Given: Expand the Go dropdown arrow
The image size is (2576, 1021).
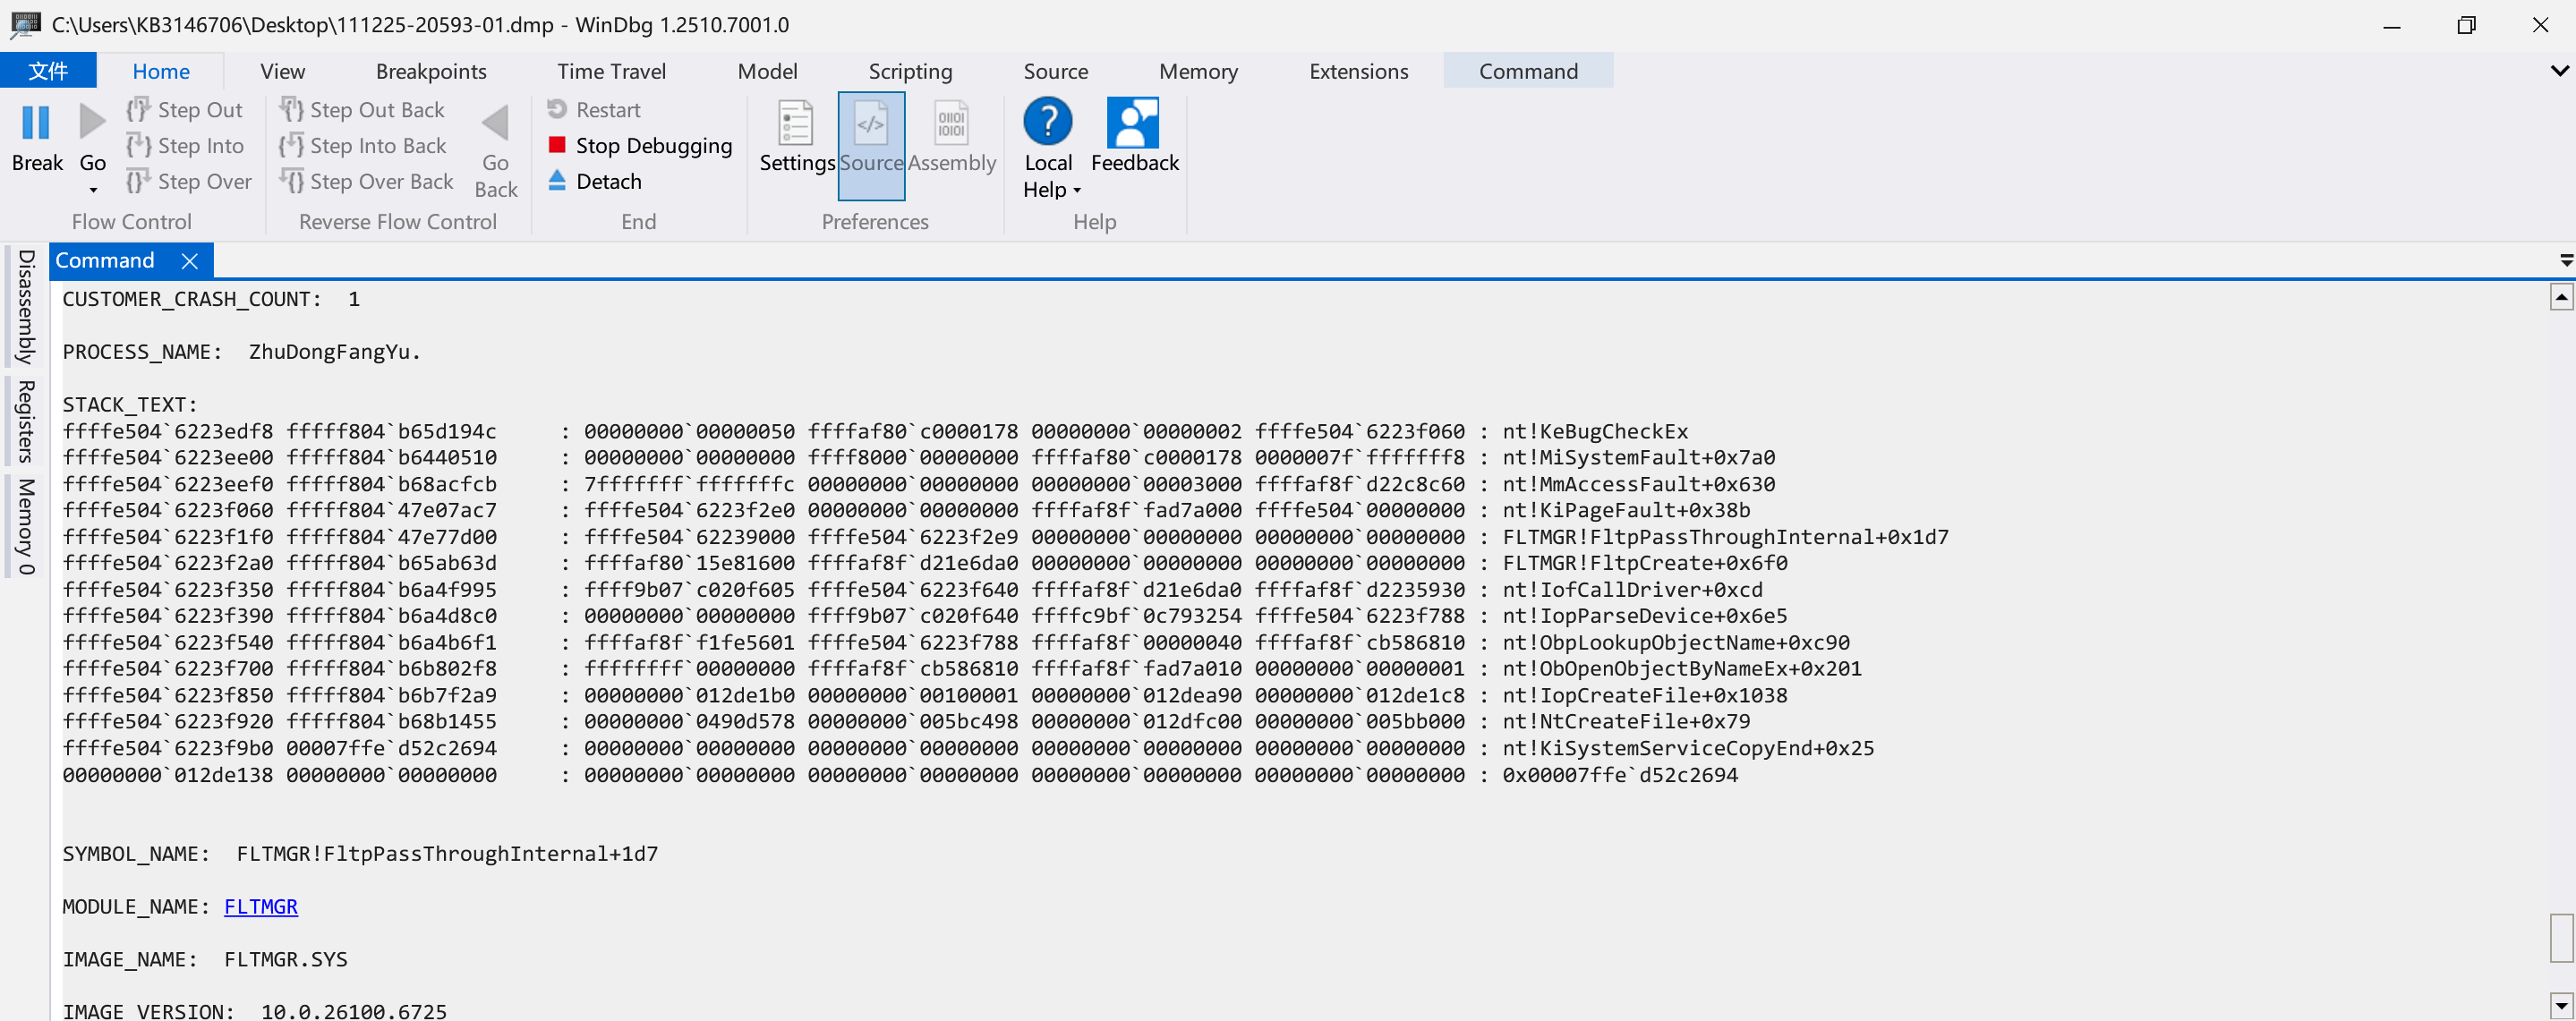Looking at the screenshot, I should (93, 190).
